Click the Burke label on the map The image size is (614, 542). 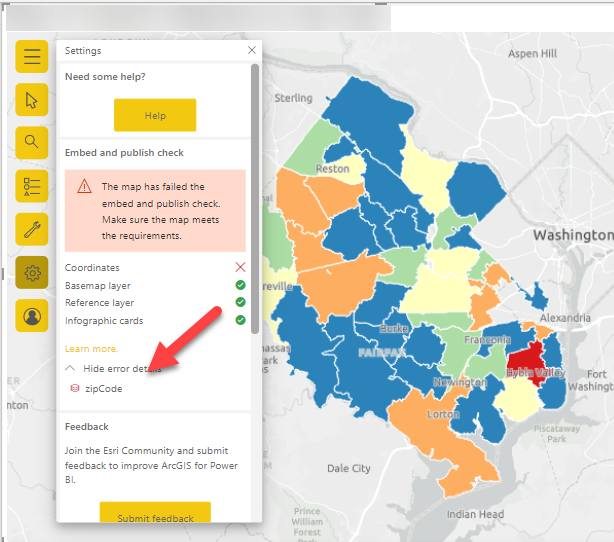[x=394, y=329]
